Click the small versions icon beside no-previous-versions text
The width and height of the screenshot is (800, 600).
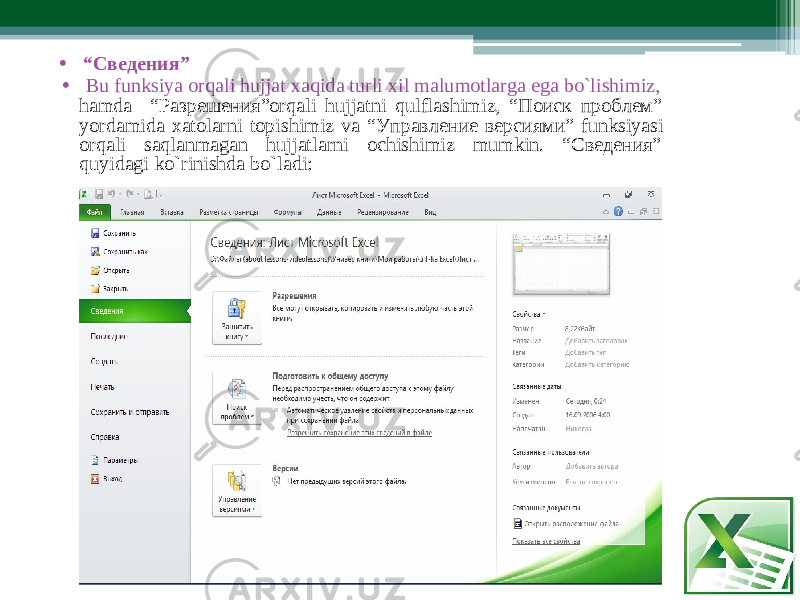277,481
